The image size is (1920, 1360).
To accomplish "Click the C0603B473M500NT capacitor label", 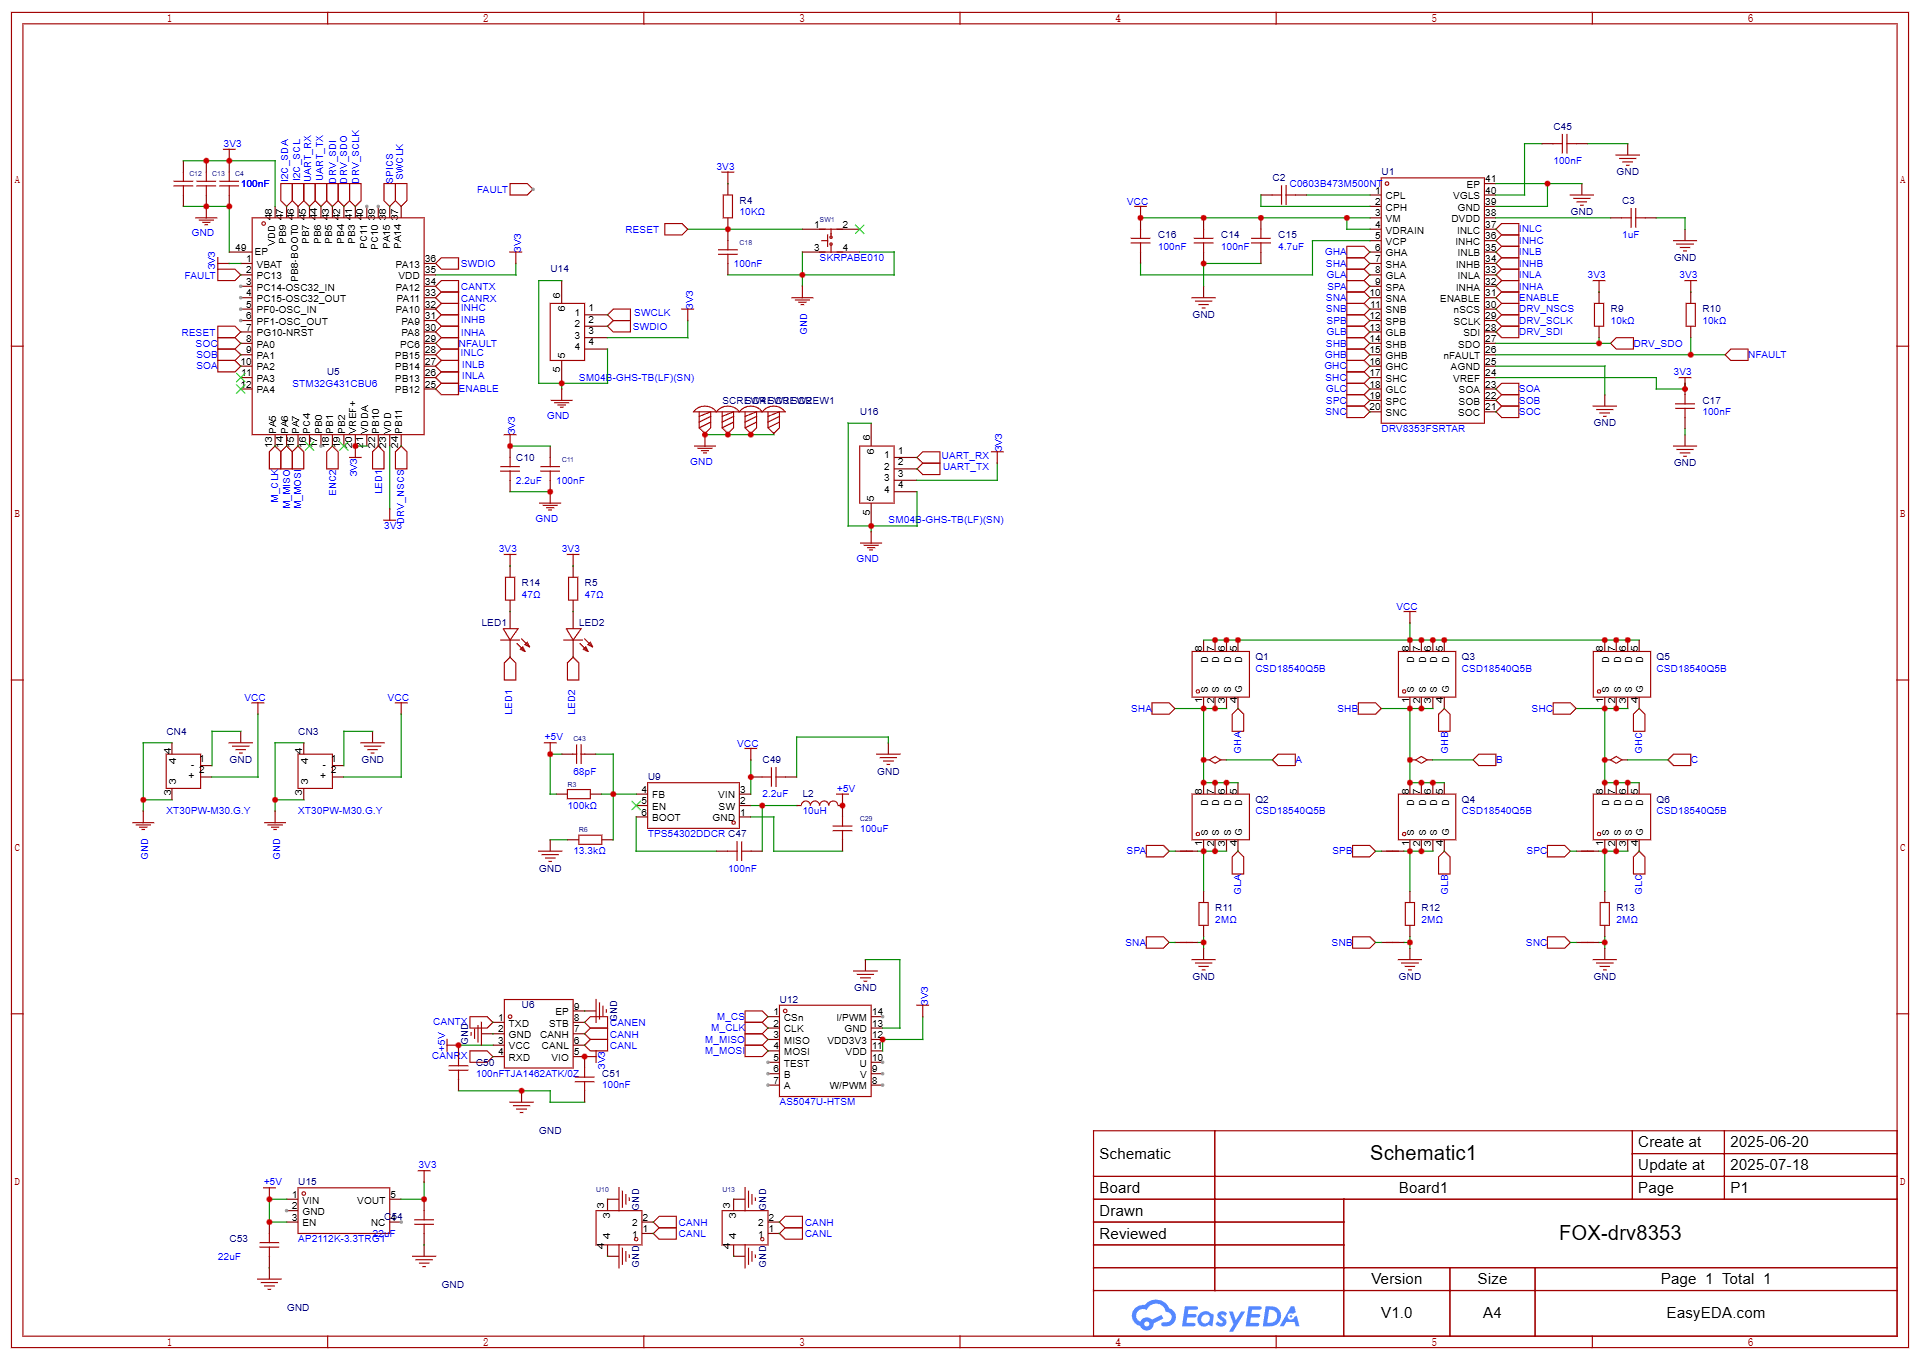I will point(1334,184).
